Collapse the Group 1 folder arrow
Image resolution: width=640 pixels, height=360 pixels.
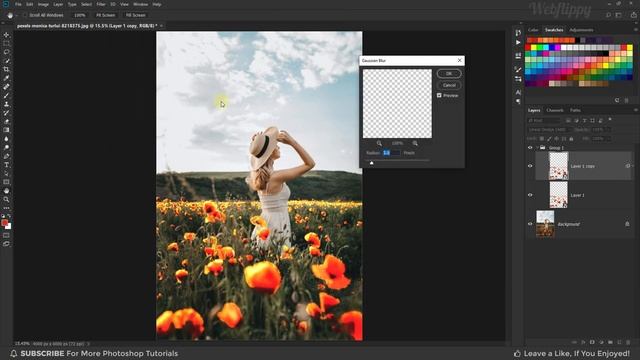point(537,148)
